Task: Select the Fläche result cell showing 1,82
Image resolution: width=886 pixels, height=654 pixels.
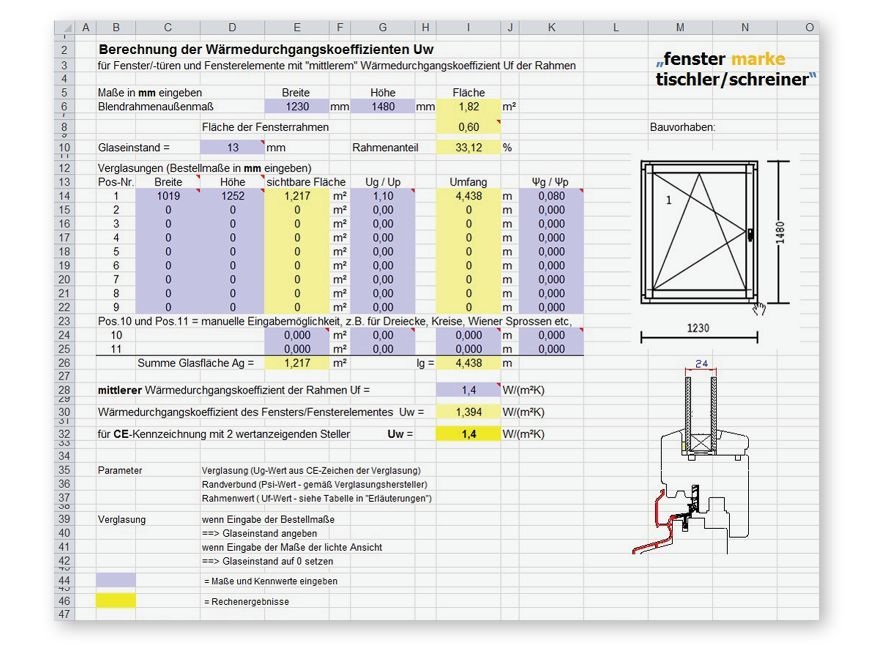Action: tap(467, 106)
